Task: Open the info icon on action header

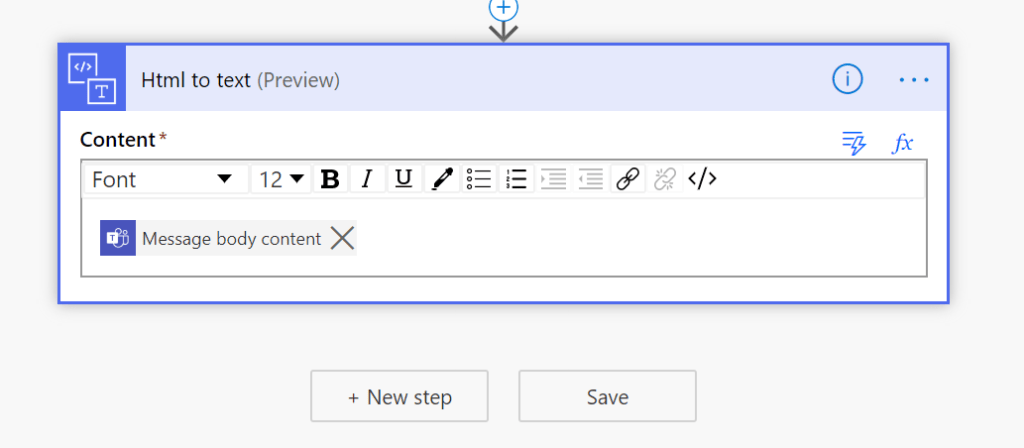Action: click(847, 79)
